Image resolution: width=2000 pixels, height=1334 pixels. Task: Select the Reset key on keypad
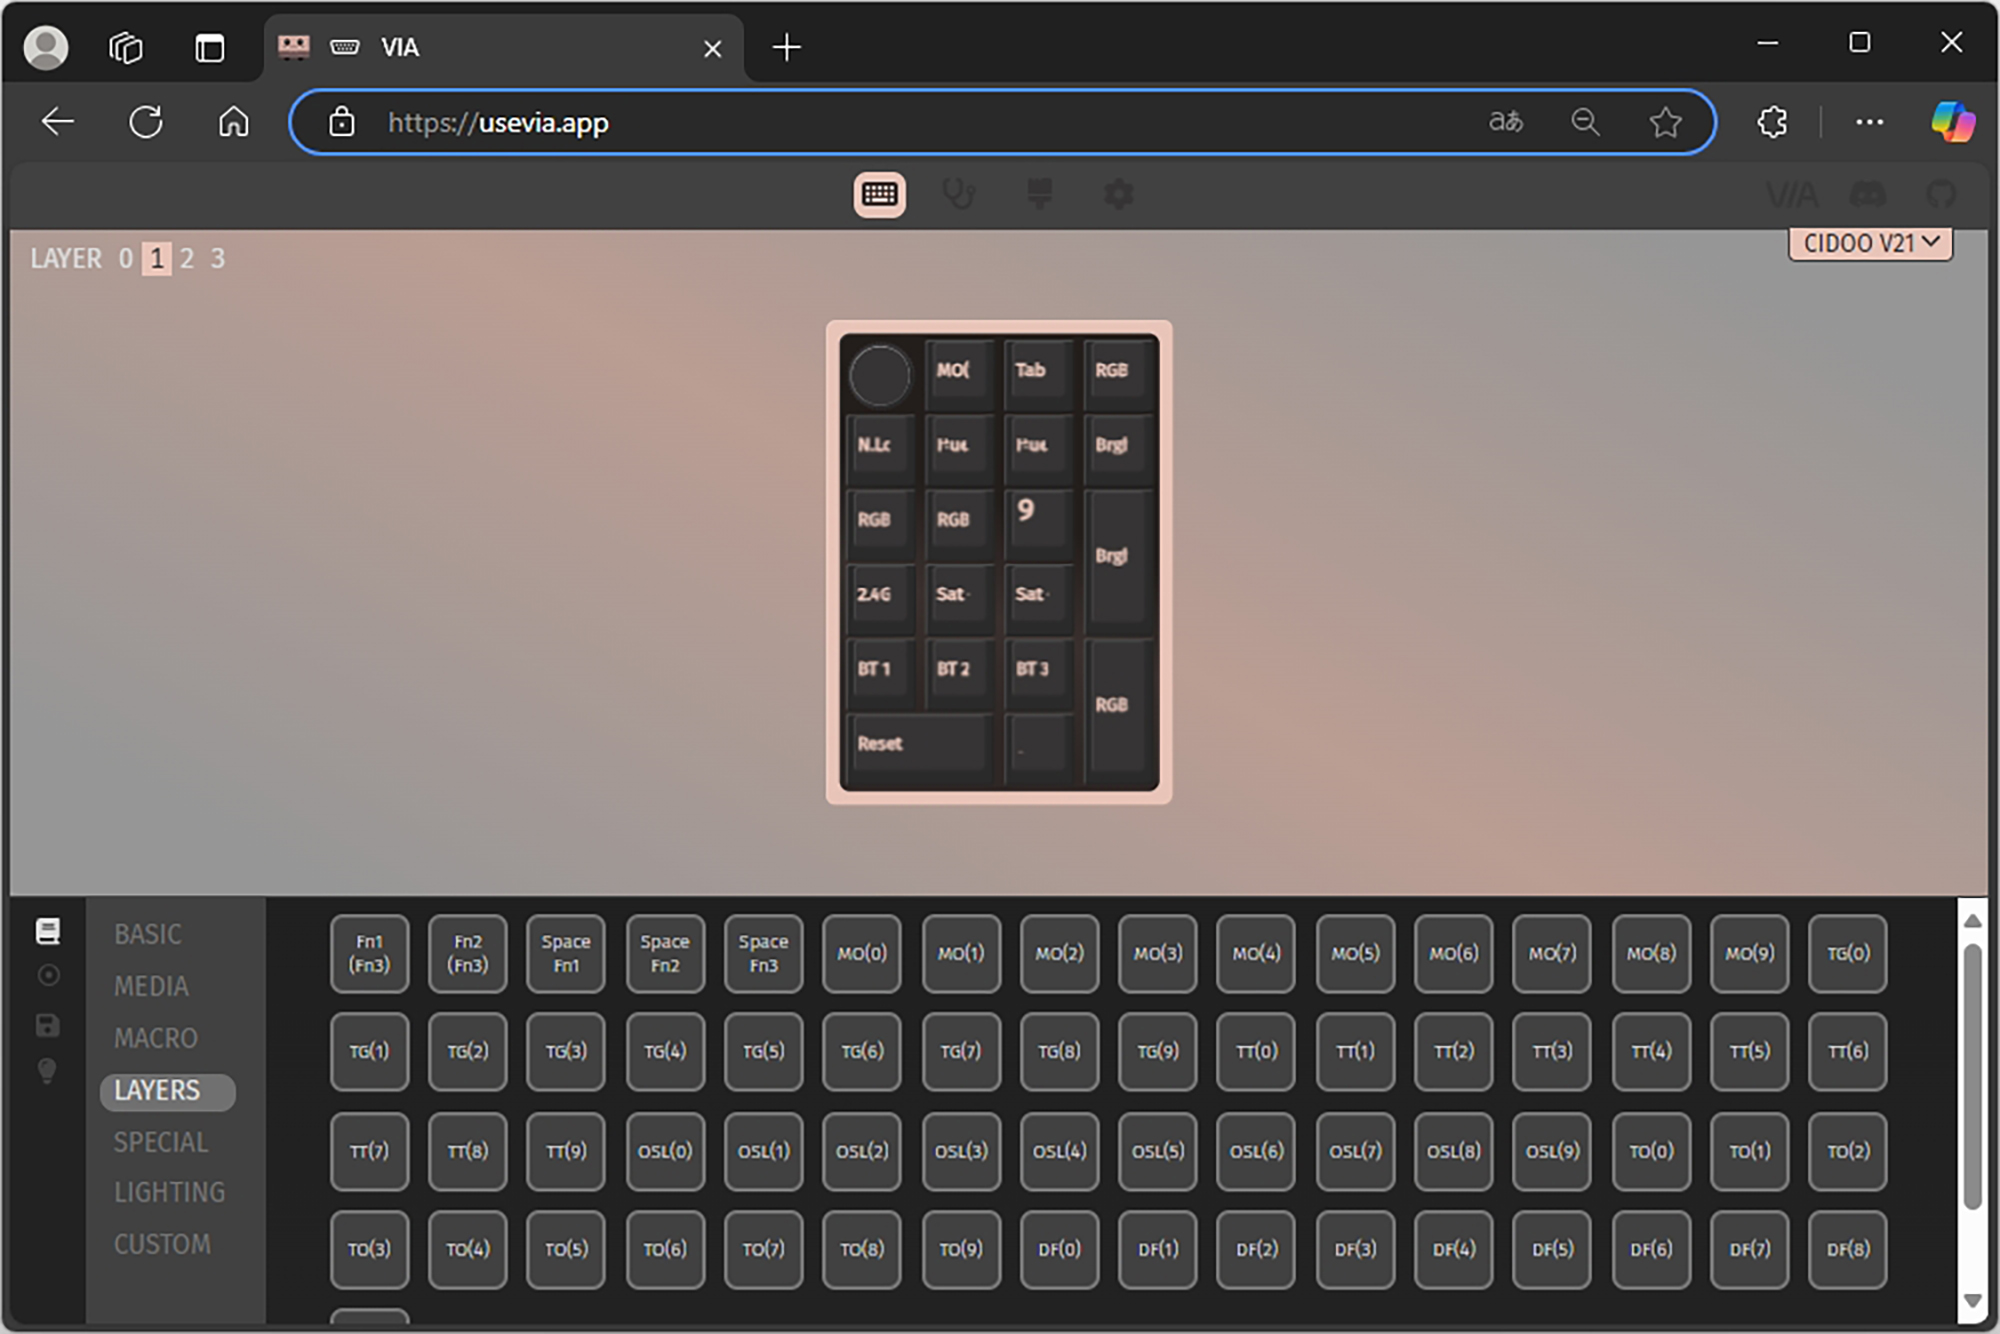coord(918,744)
